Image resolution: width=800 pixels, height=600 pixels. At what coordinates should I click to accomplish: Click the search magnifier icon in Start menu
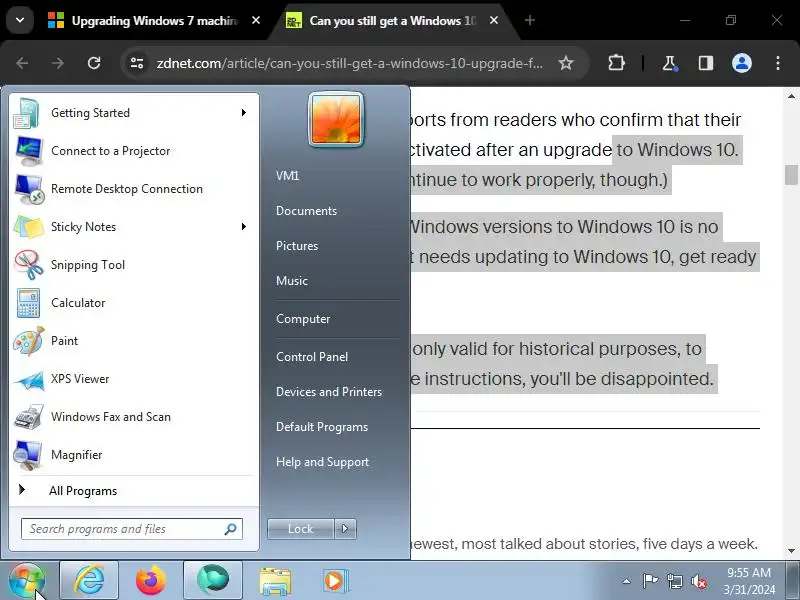coord(231,529)
